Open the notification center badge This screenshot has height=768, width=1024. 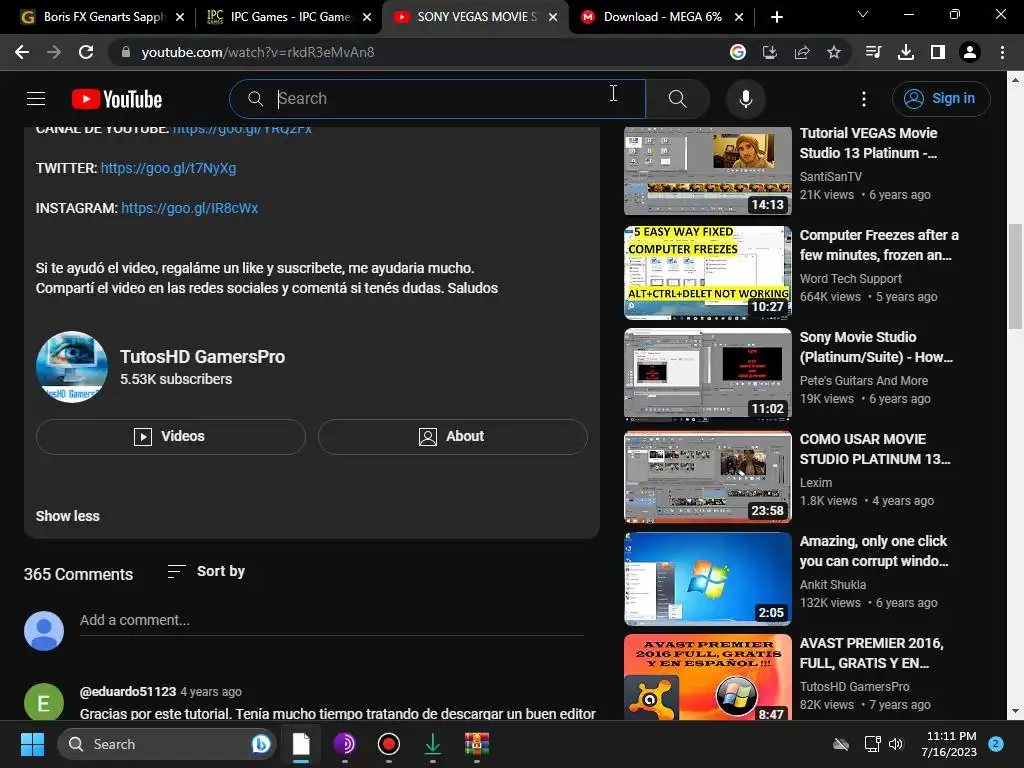click(x=996, y=744)
